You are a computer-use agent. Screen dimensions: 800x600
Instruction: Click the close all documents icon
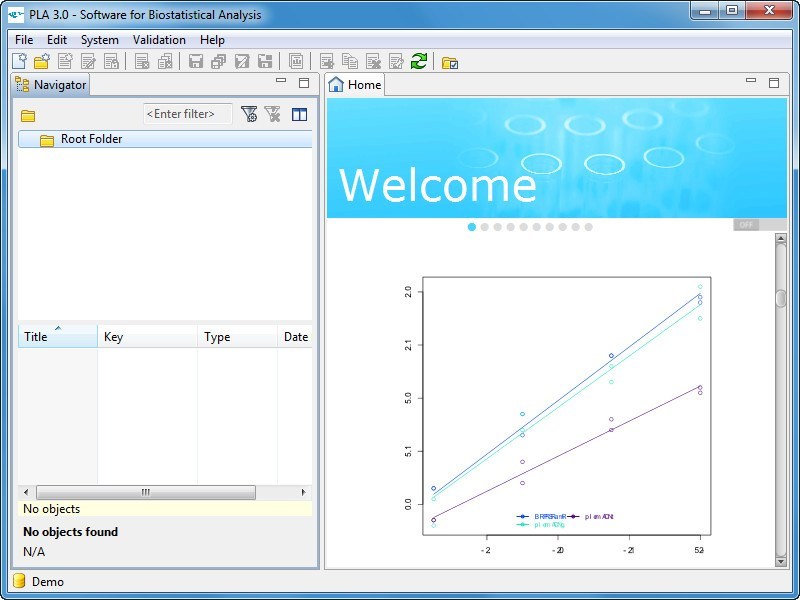(165, 61)
